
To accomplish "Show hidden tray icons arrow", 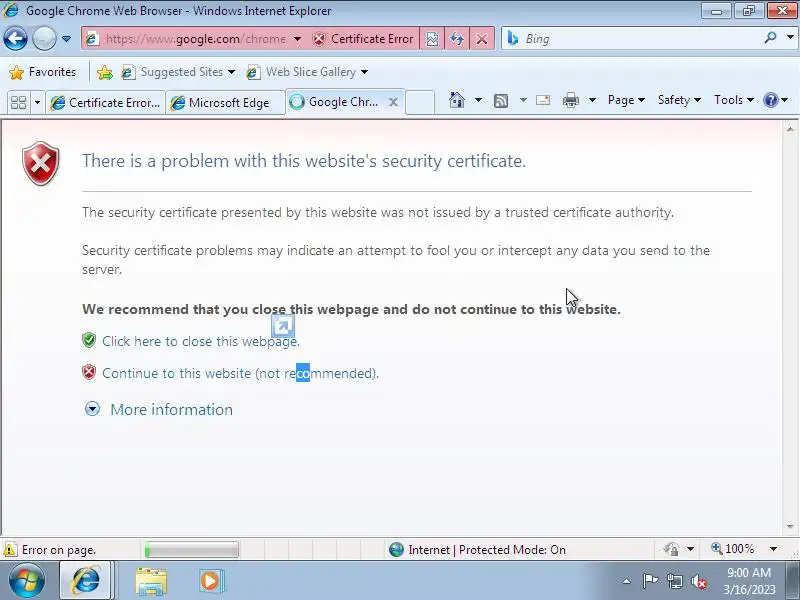I will 627,581.
